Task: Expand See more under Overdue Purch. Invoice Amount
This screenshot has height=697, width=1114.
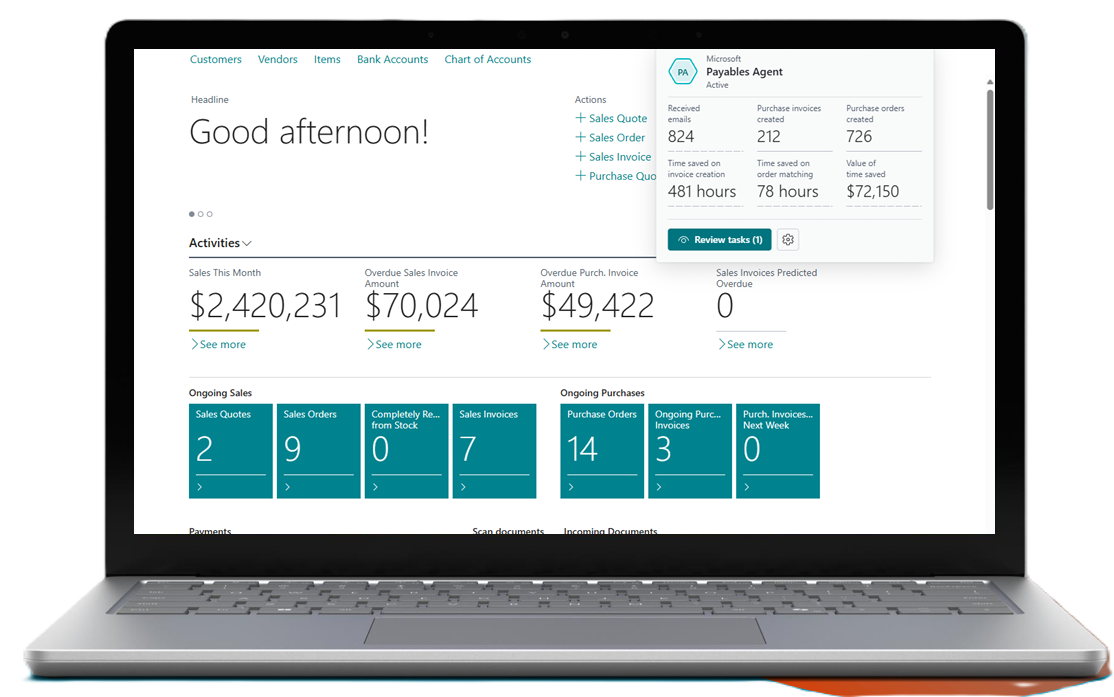Action: [x=569, y=344]
